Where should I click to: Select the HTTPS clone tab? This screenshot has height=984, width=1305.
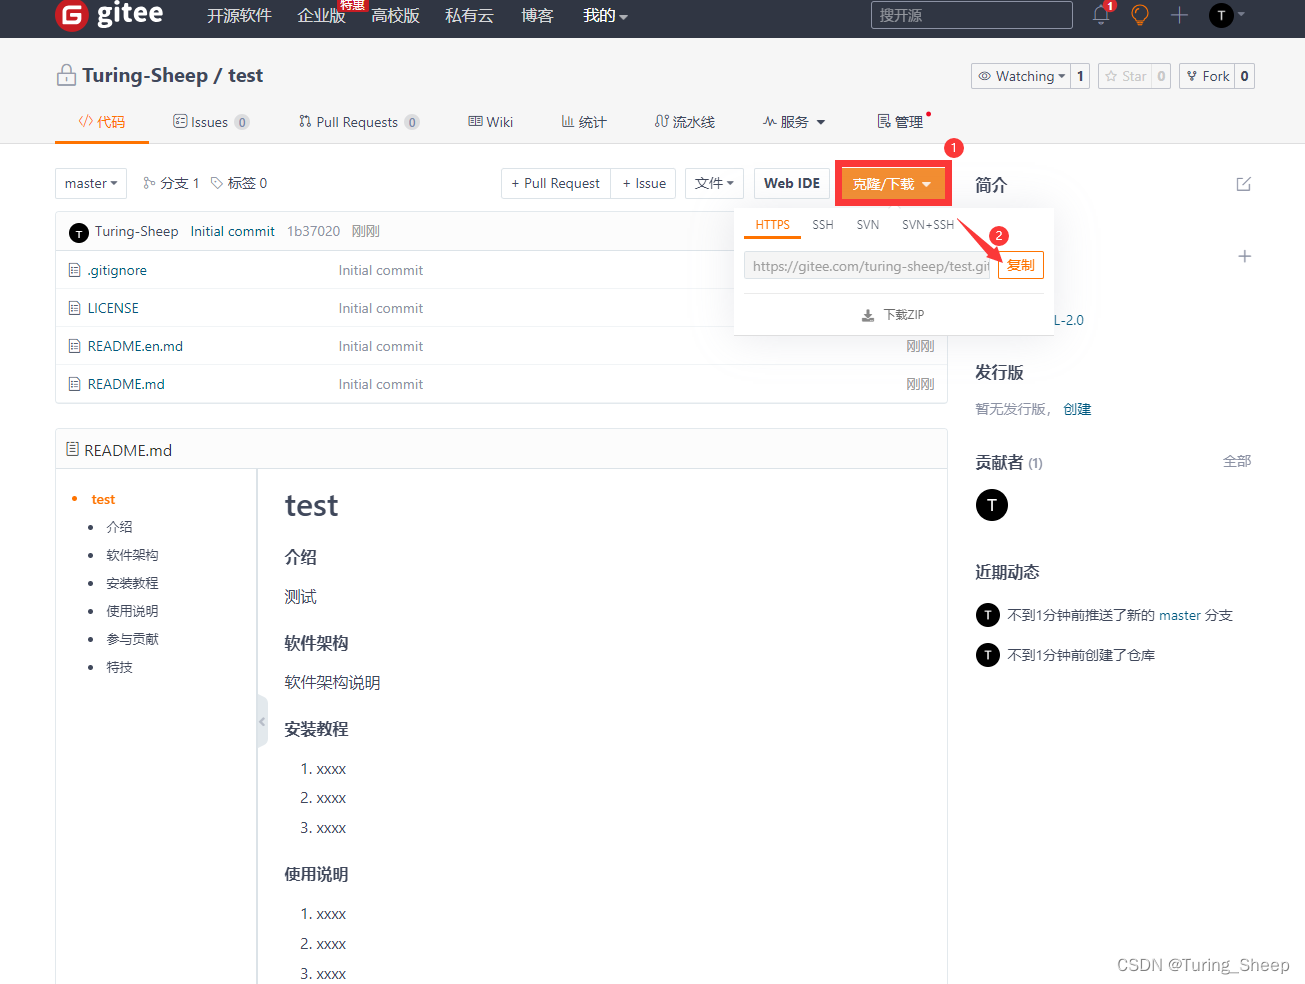(x=772, y=225)
